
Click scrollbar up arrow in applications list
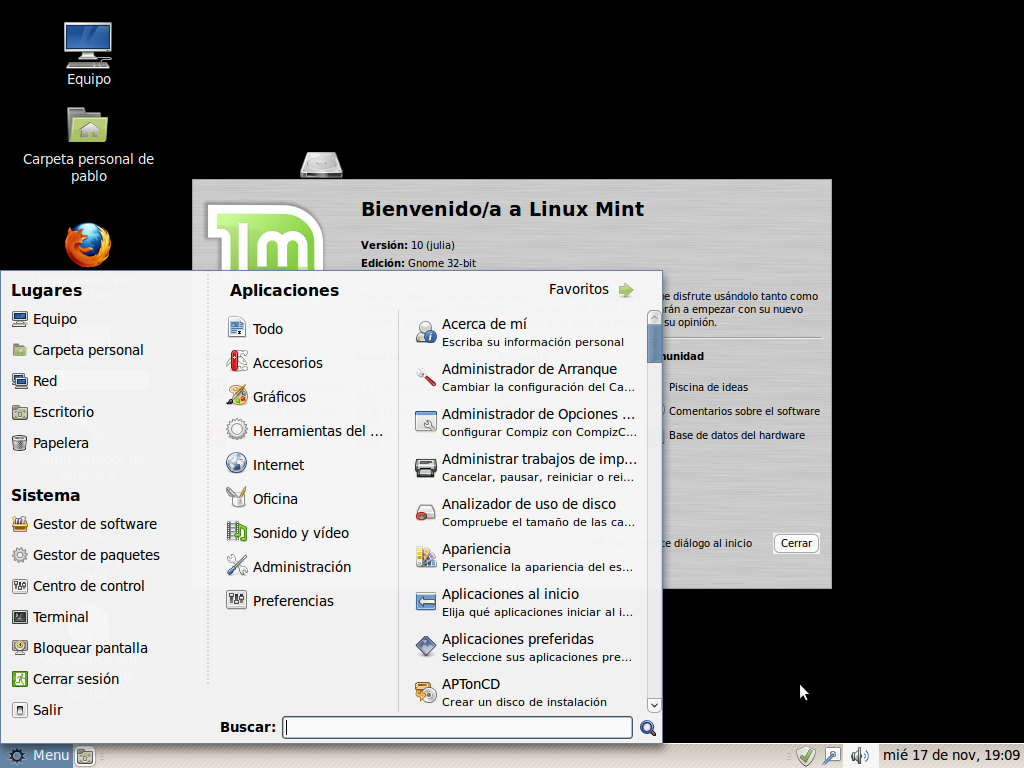point(654,318)
